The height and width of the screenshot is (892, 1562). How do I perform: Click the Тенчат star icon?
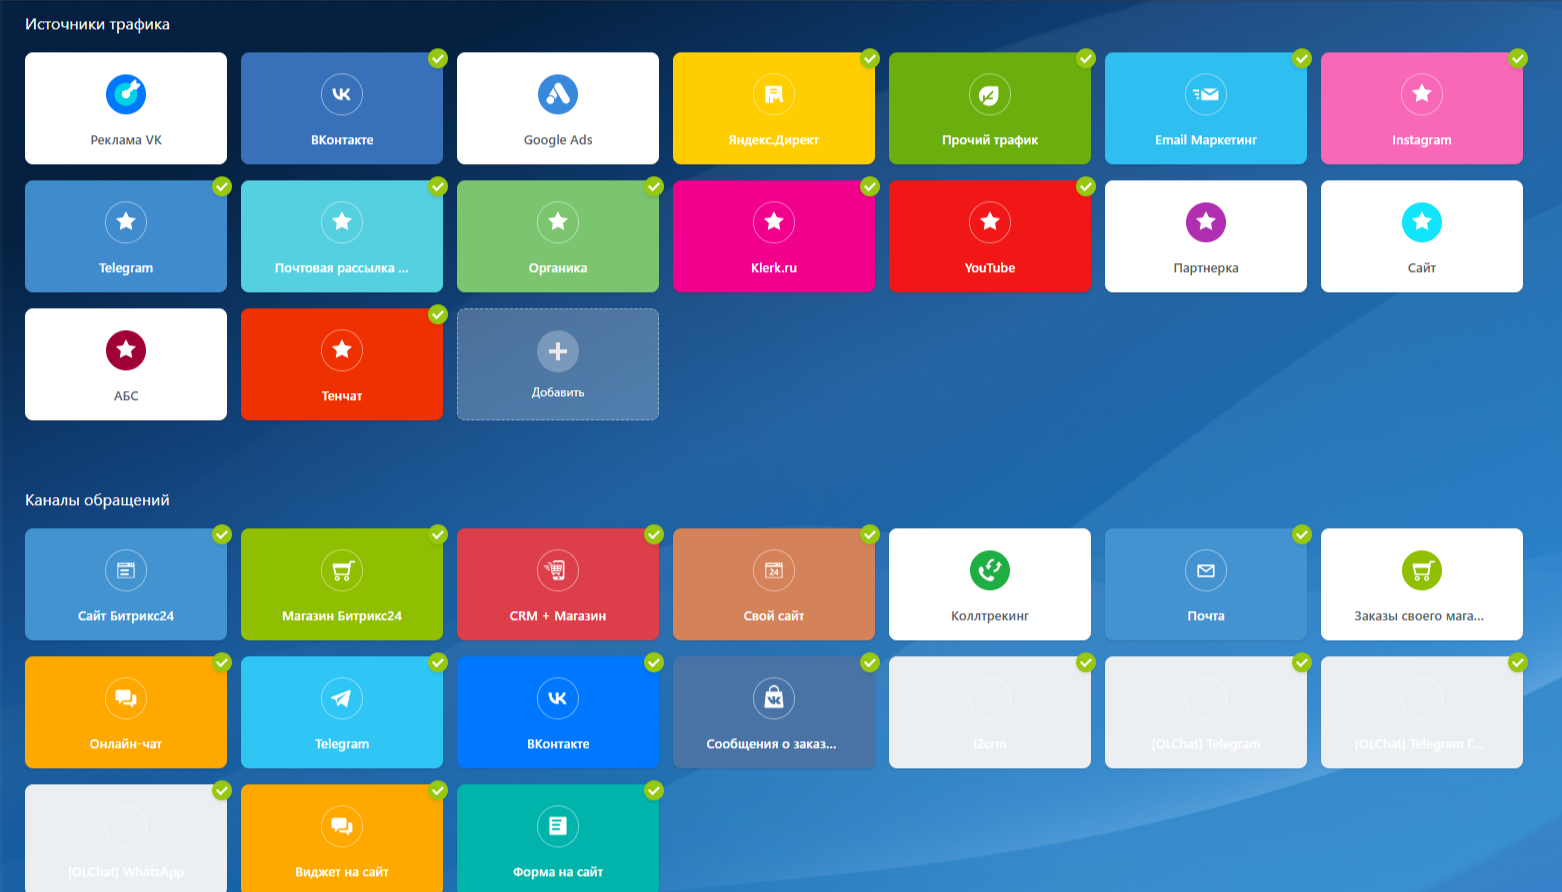[342, 350]
